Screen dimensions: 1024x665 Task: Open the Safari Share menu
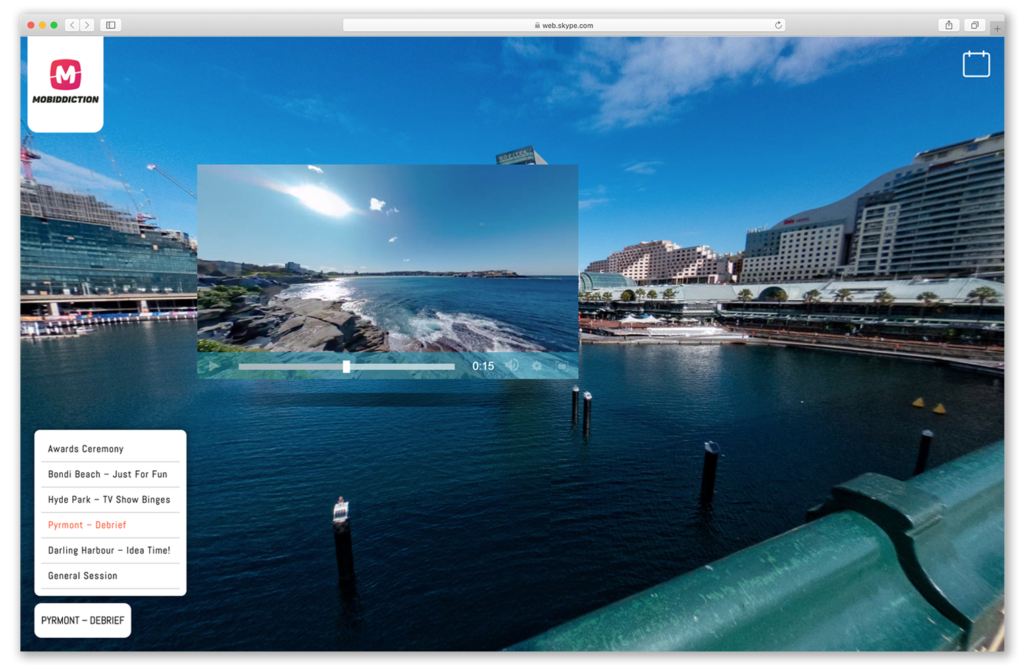948,25
